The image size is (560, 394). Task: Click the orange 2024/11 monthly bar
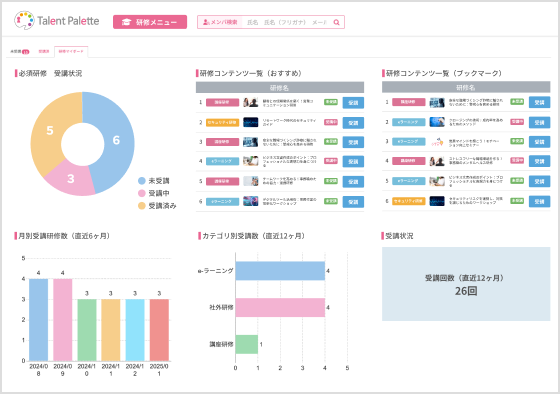[111, 330]
